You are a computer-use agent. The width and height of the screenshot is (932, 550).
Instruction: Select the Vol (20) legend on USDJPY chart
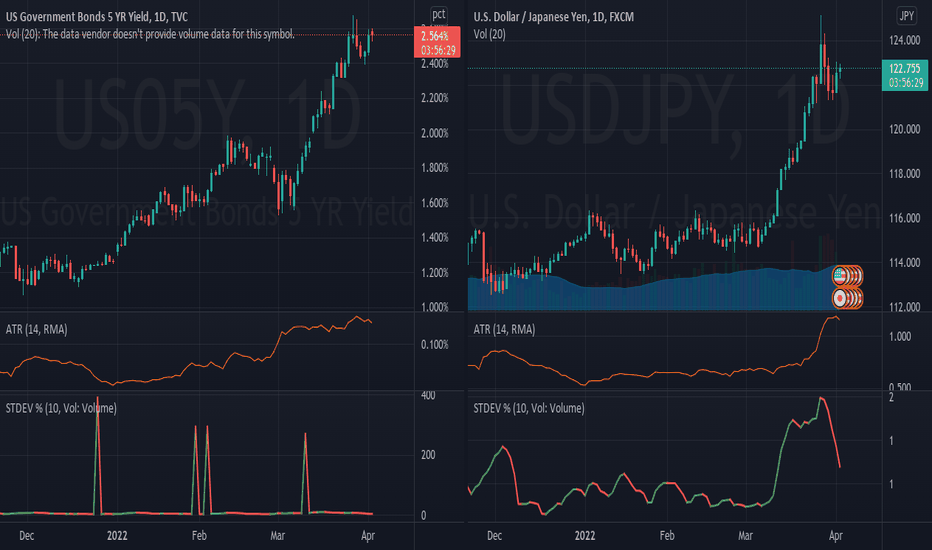pyautogui.click(x=490, y=34)
